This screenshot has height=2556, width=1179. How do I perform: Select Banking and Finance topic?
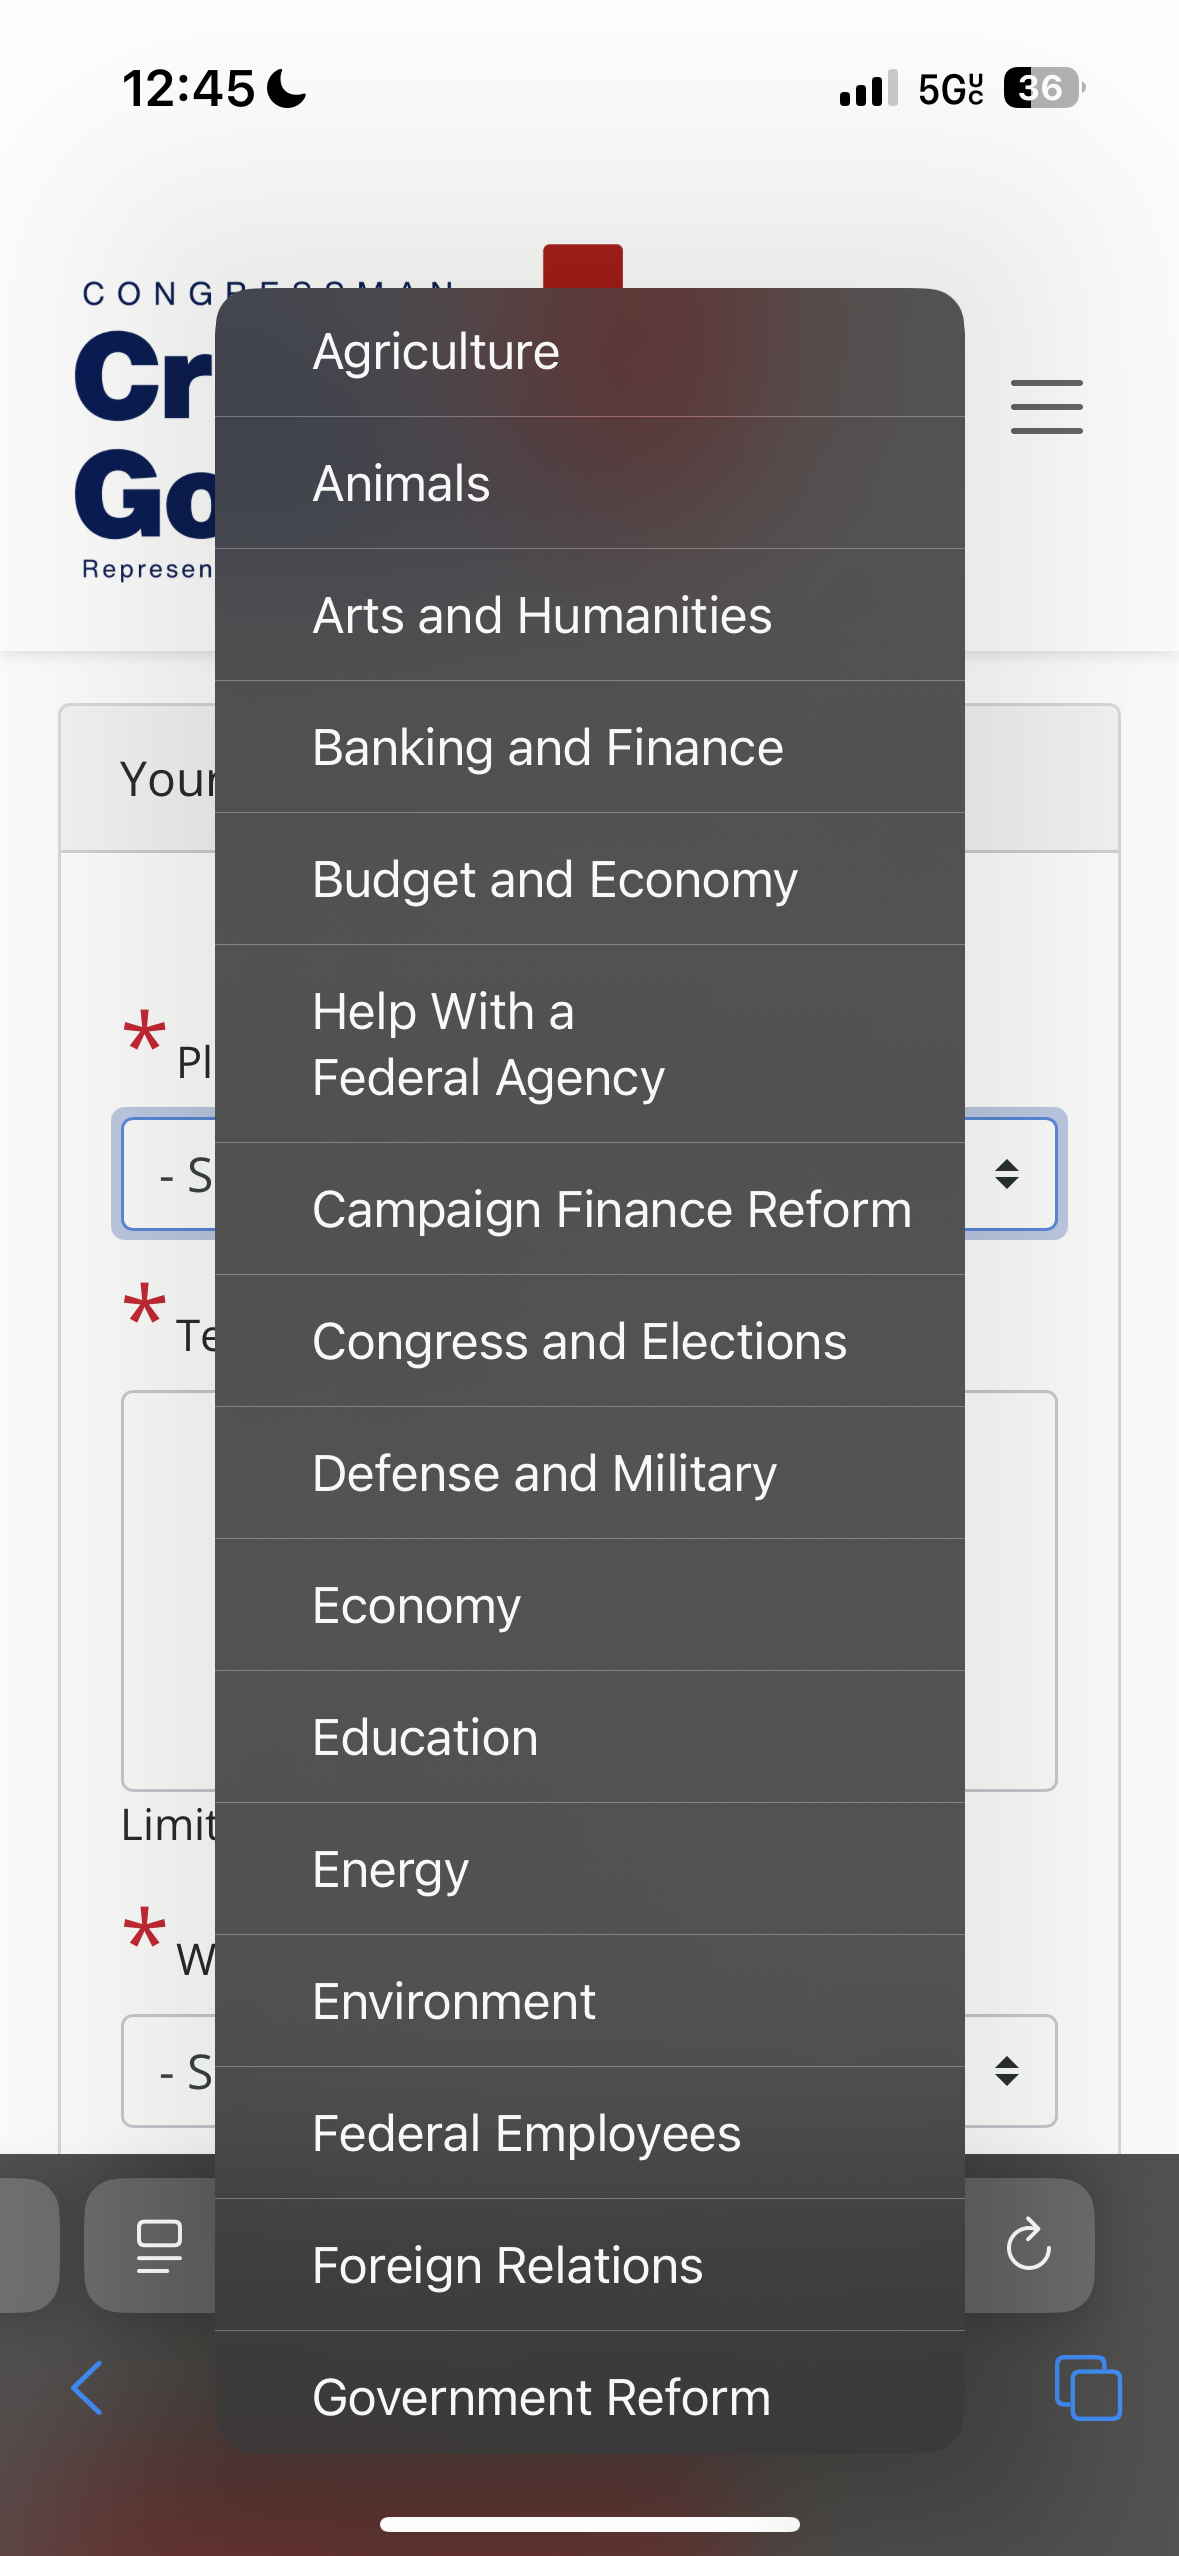coord(590,748)
